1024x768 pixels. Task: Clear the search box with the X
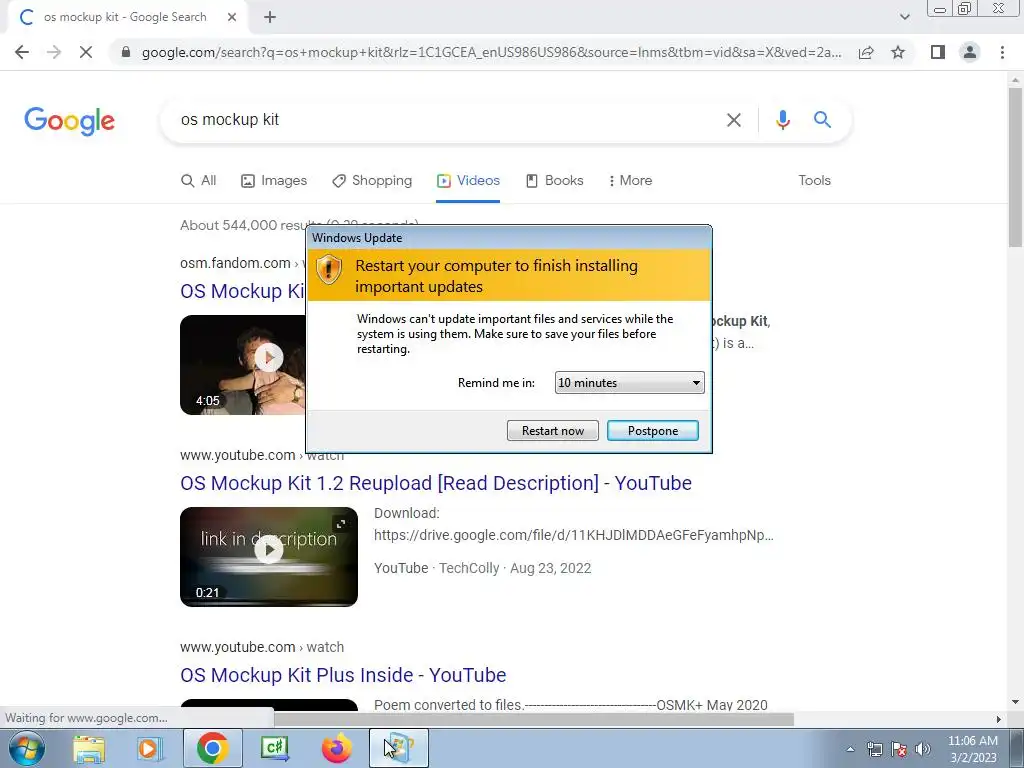pos(734,120)
